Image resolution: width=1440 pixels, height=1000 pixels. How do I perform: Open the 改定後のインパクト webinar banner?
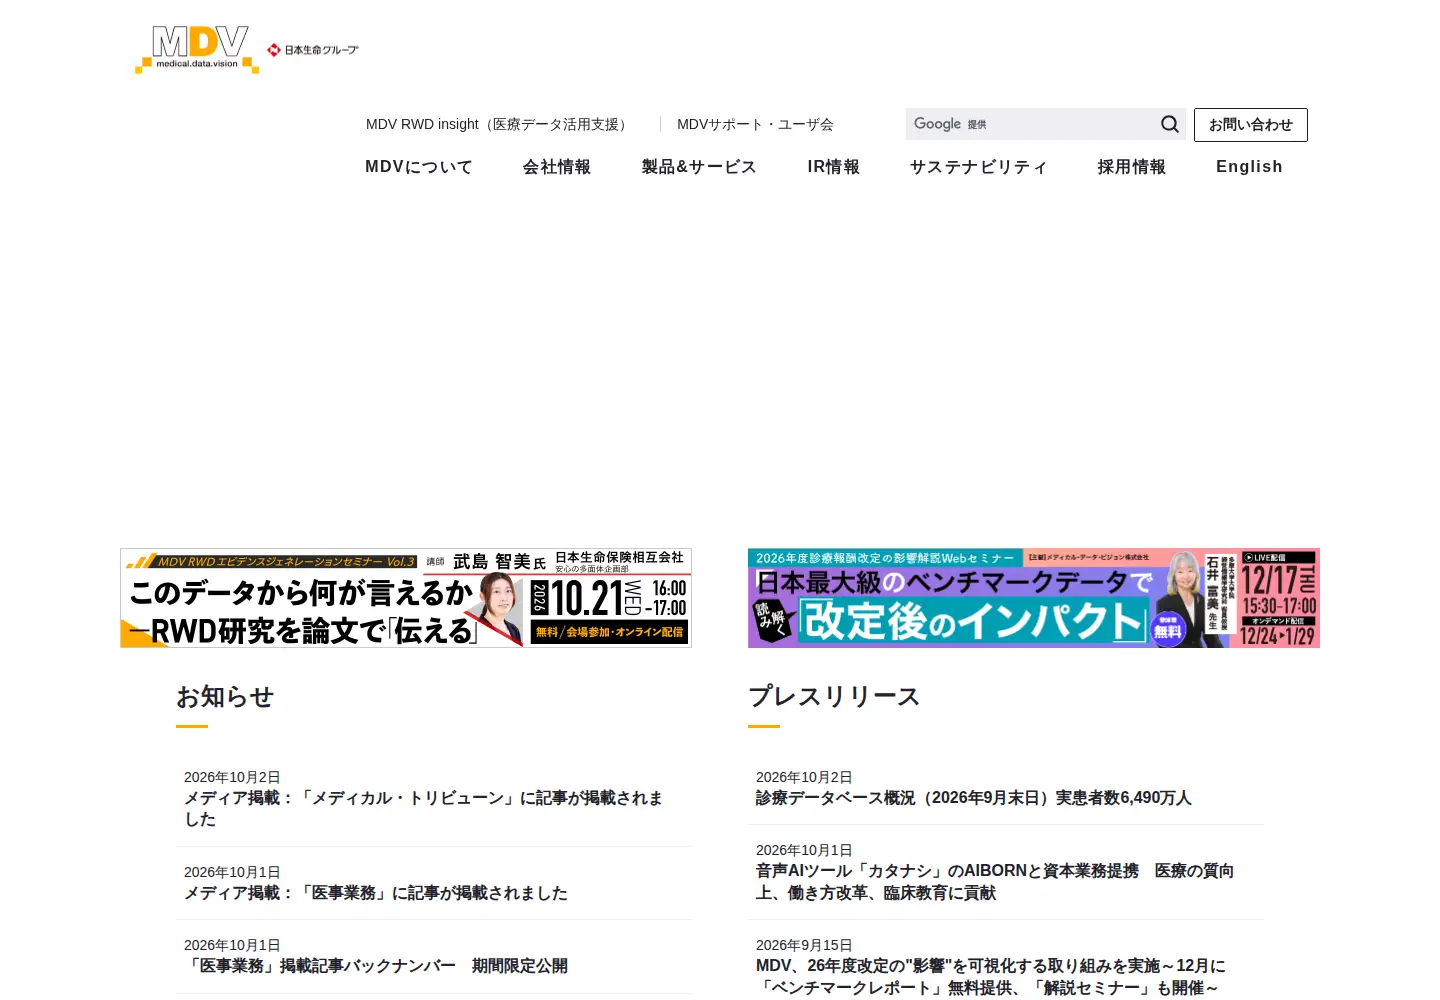click(1034, 598)
